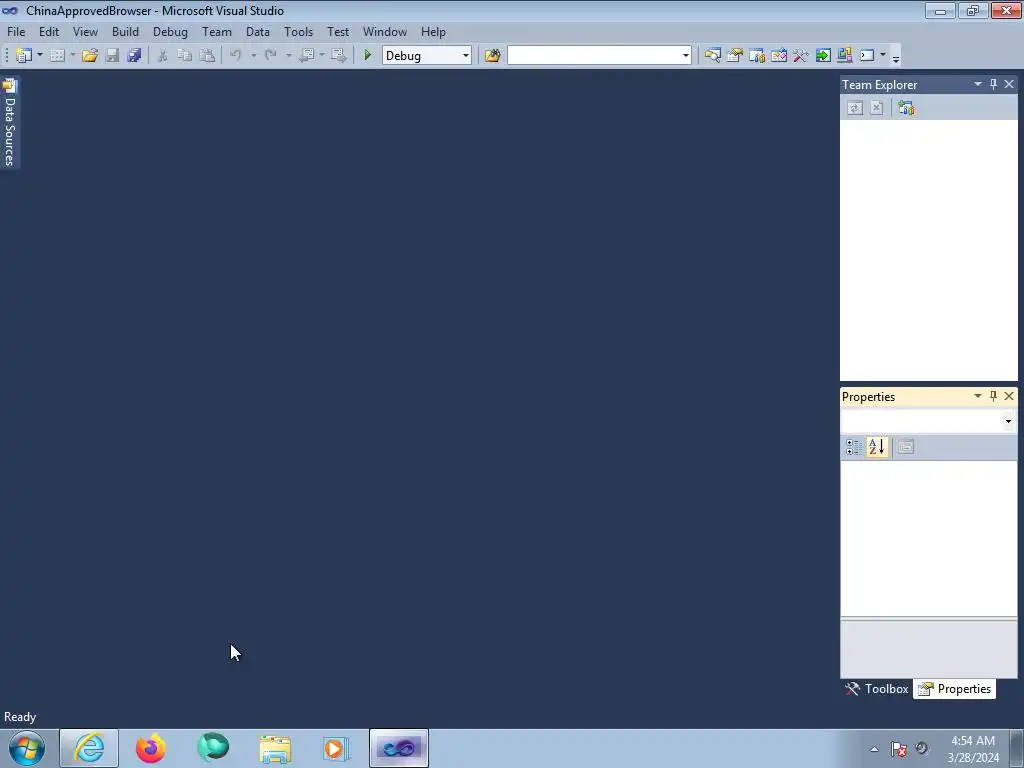
Task: Click the Team Explorer Delete X icon
Action: [876, 108]
